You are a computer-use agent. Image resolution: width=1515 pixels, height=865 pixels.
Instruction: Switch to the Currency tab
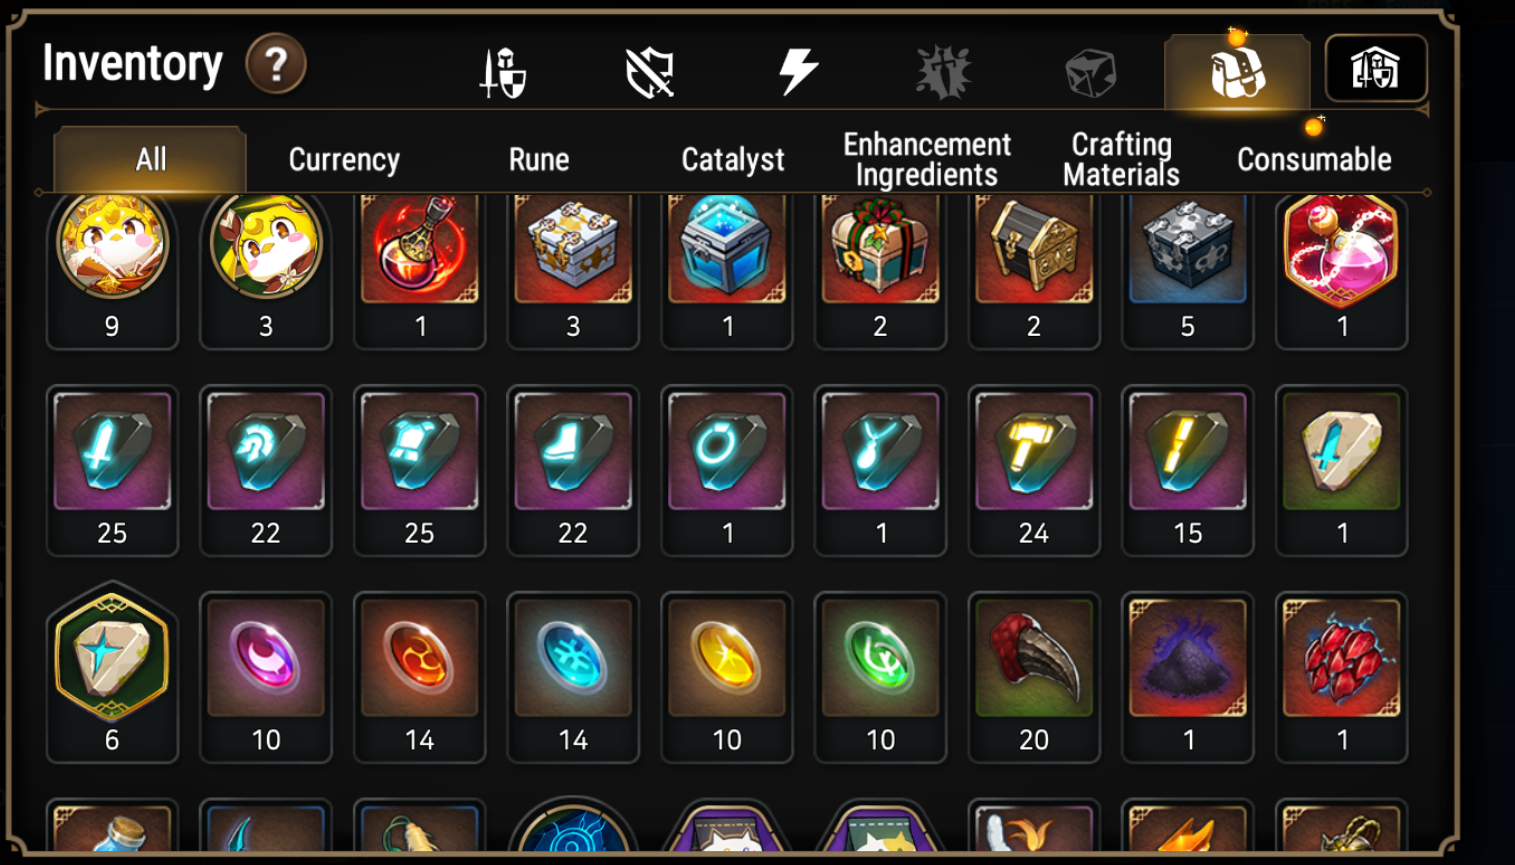344,160
